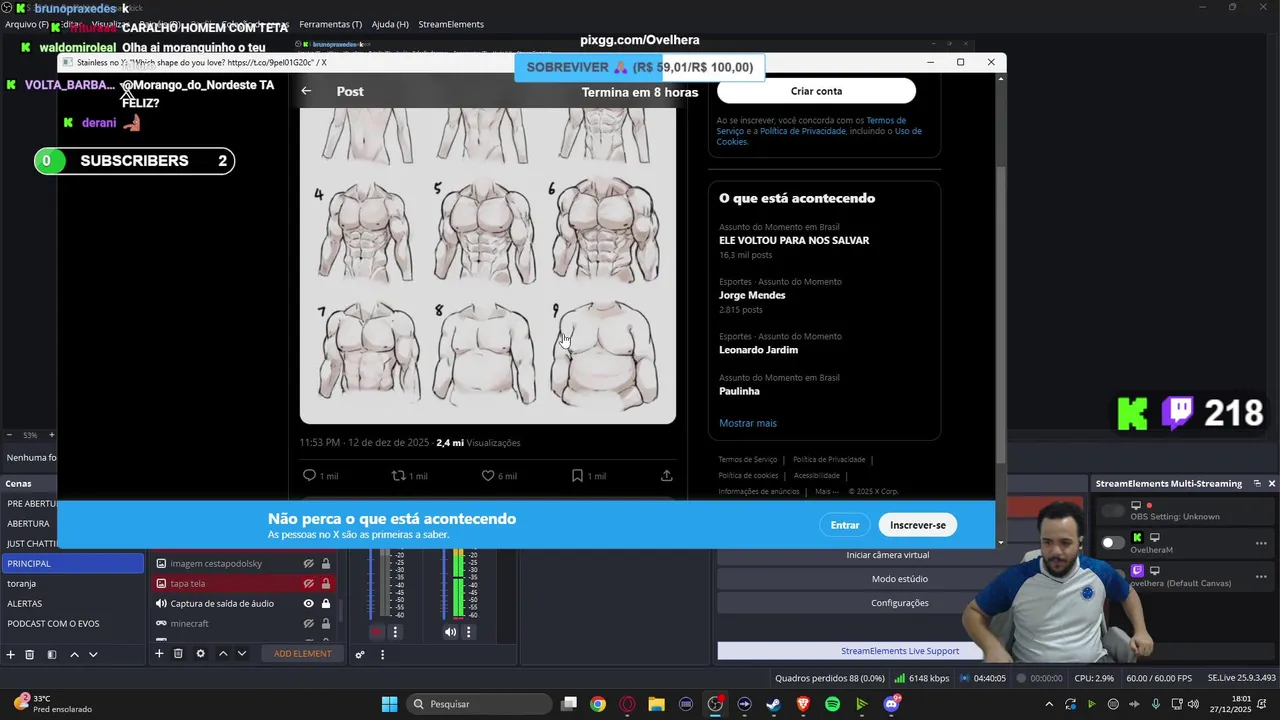Open Discord from the taskbar
The image size is (1280, 720).
pyautogui.click(x=891, y=704)
